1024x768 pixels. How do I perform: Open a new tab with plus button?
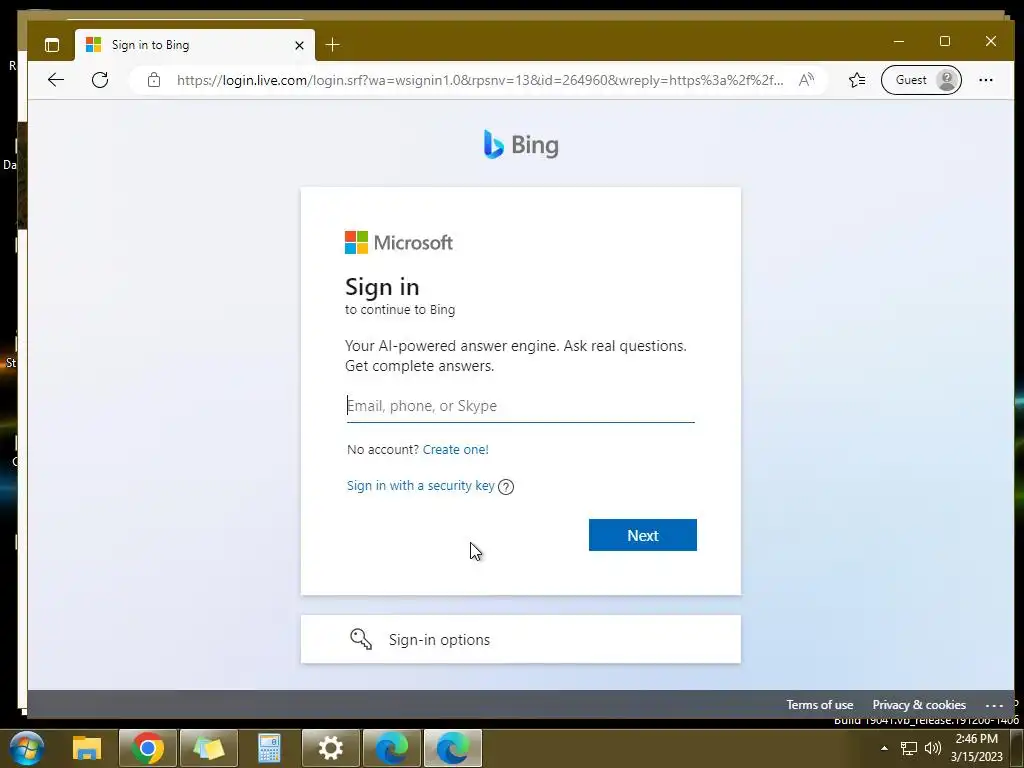pos(332,44)
